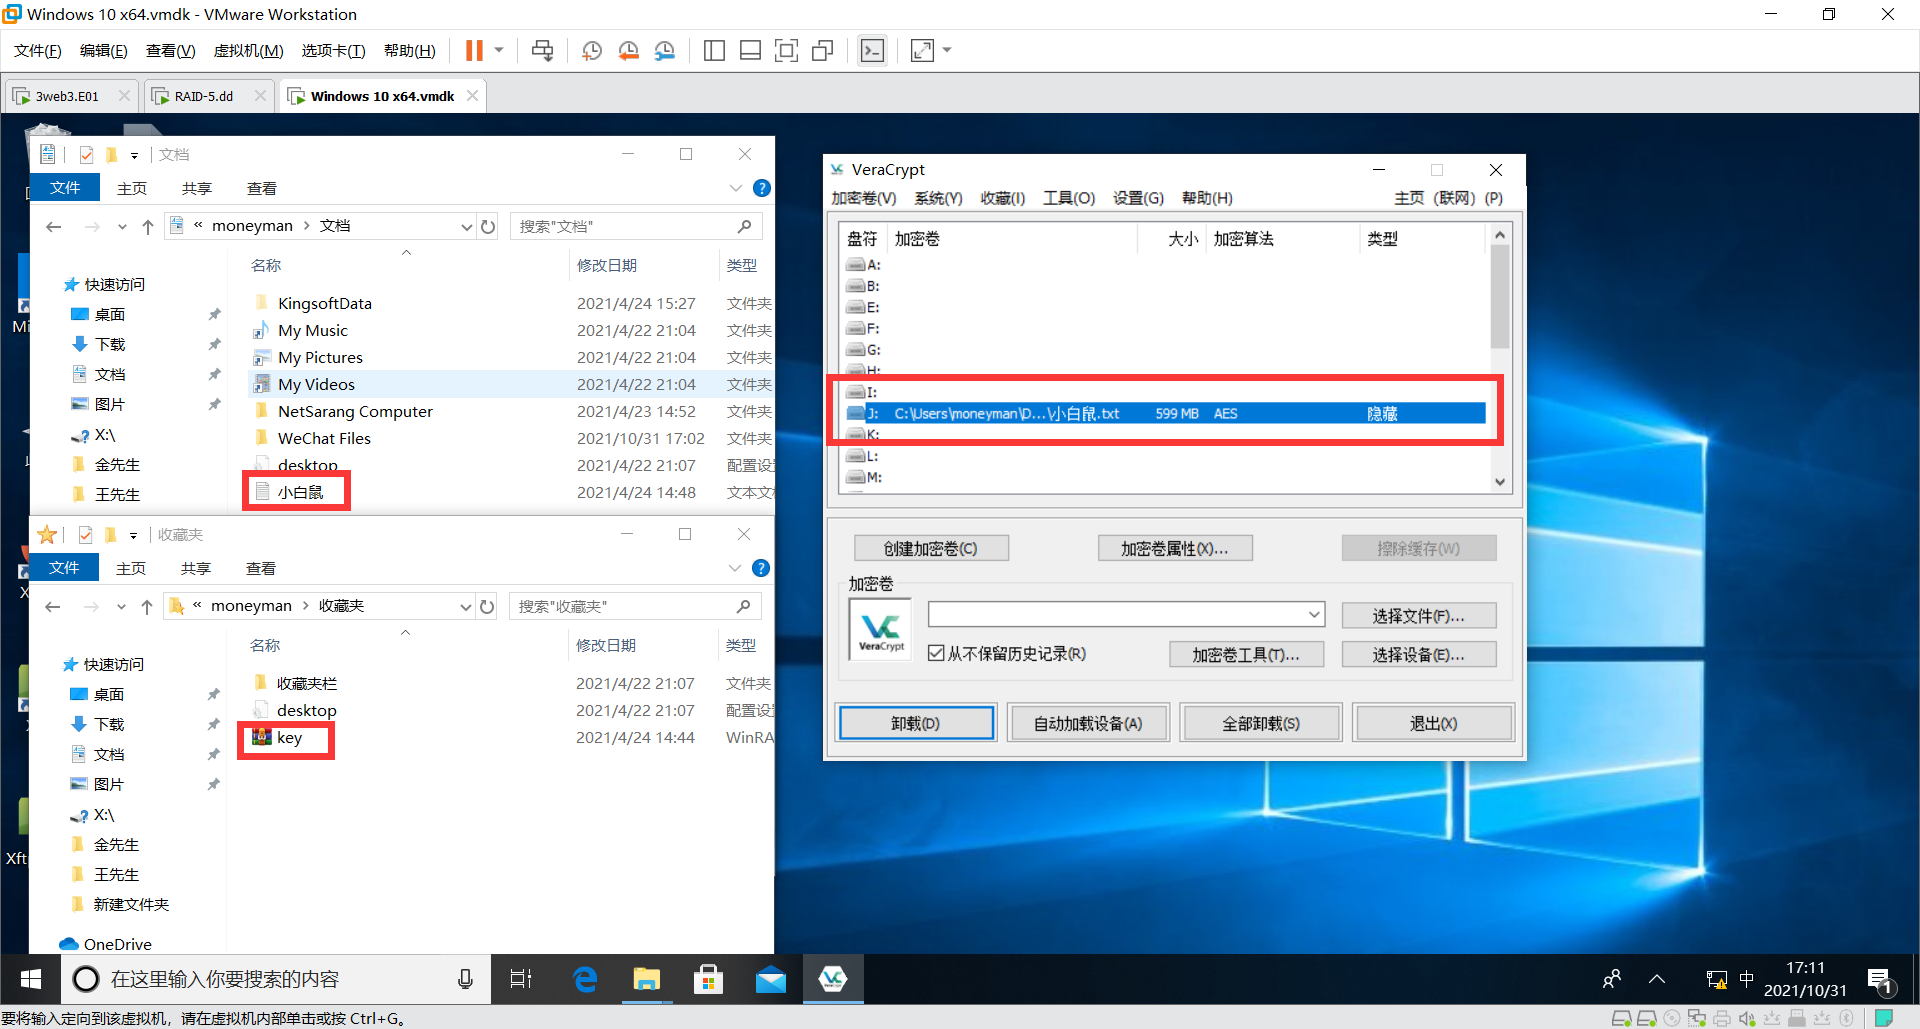Open 设置(G) menu in VeraCrypt
The image size is (1920, 1029).
pos(1138,198)
